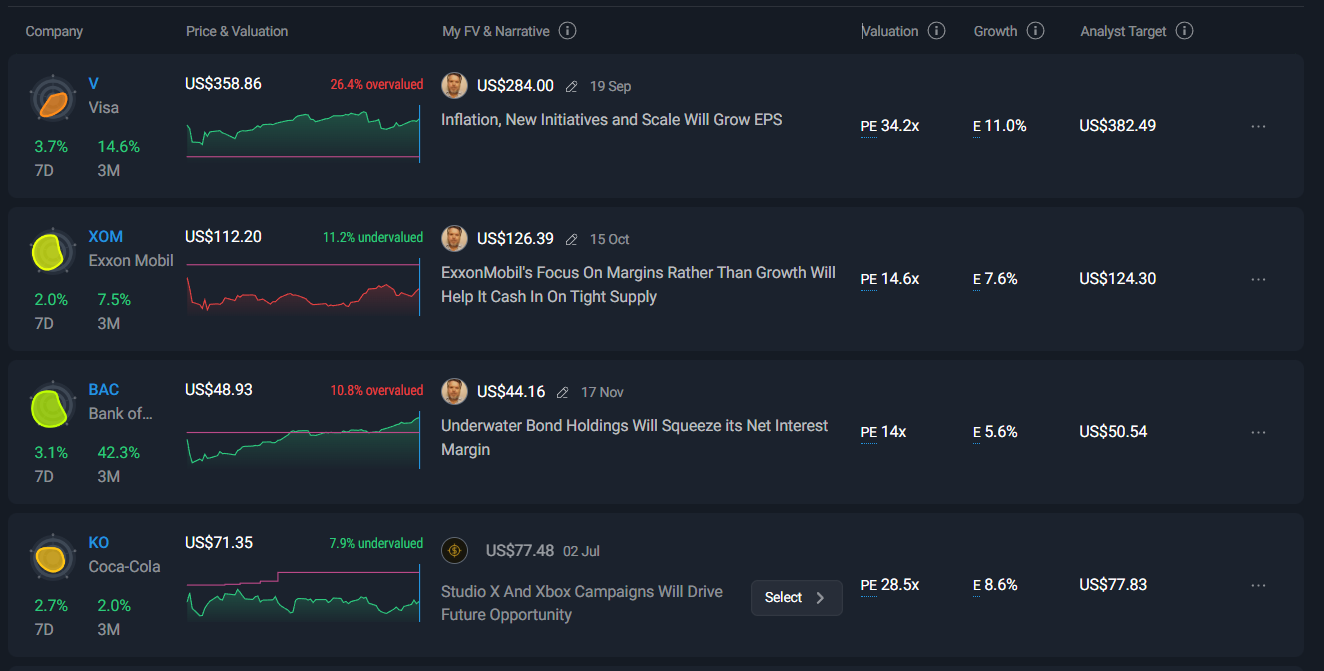Click Exxon Mobil fair value US$126.39
This screenshot has height=671, width=1324.
pyautogui.click(x=515, y=239)
